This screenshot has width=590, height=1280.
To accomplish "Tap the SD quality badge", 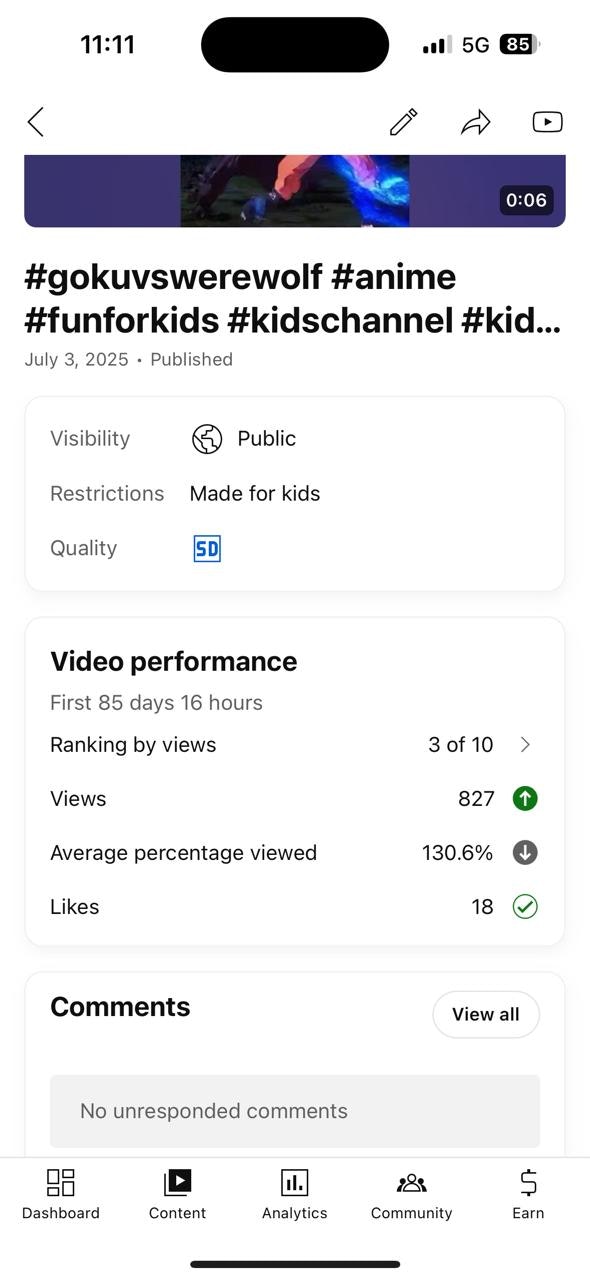I will point(206,548).
